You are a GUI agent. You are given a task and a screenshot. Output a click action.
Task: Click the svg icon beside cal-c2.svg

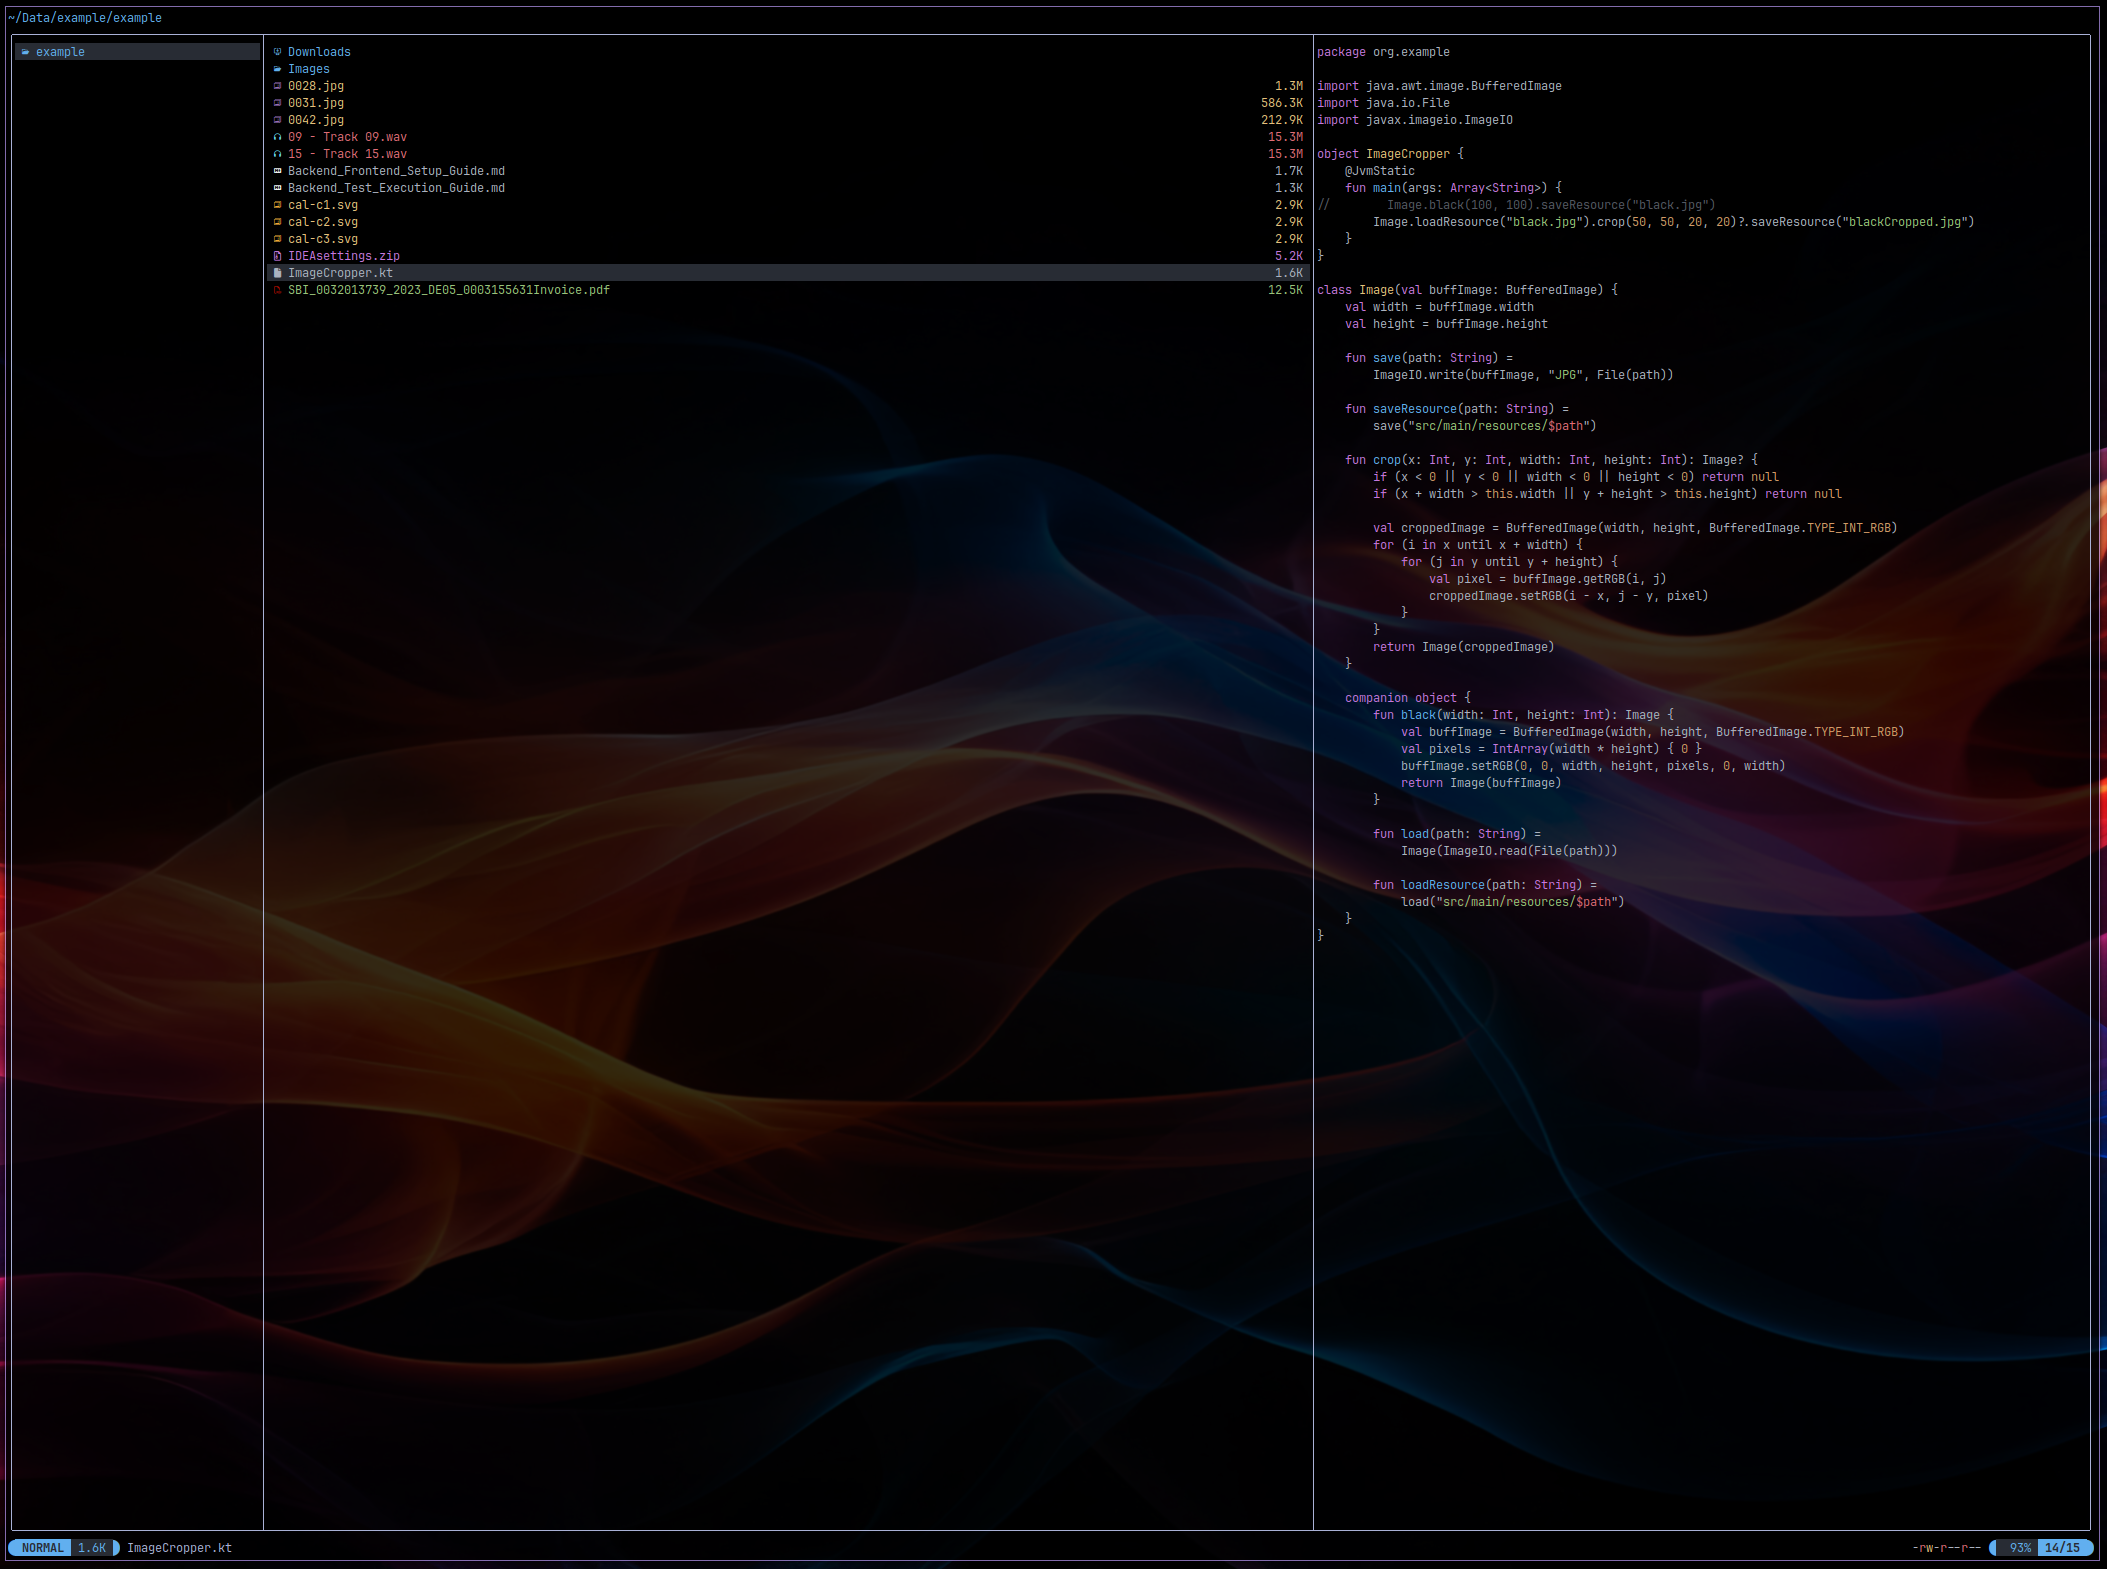tap(277, 222)
